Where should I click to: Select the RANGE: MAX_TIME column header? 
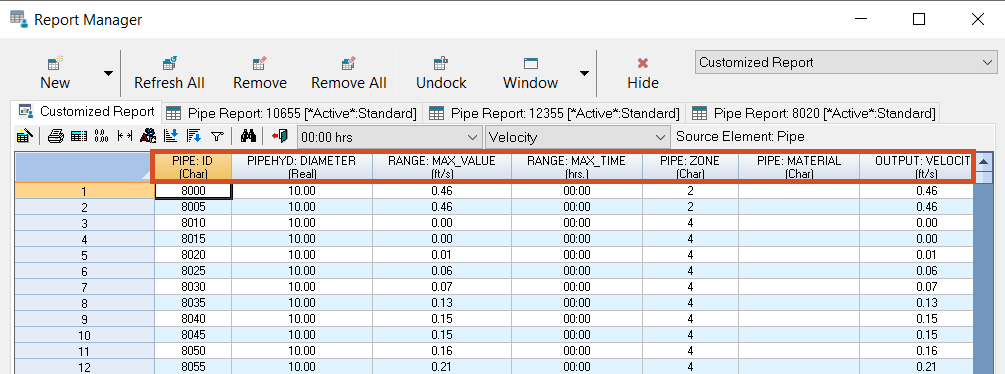point(576,167)
